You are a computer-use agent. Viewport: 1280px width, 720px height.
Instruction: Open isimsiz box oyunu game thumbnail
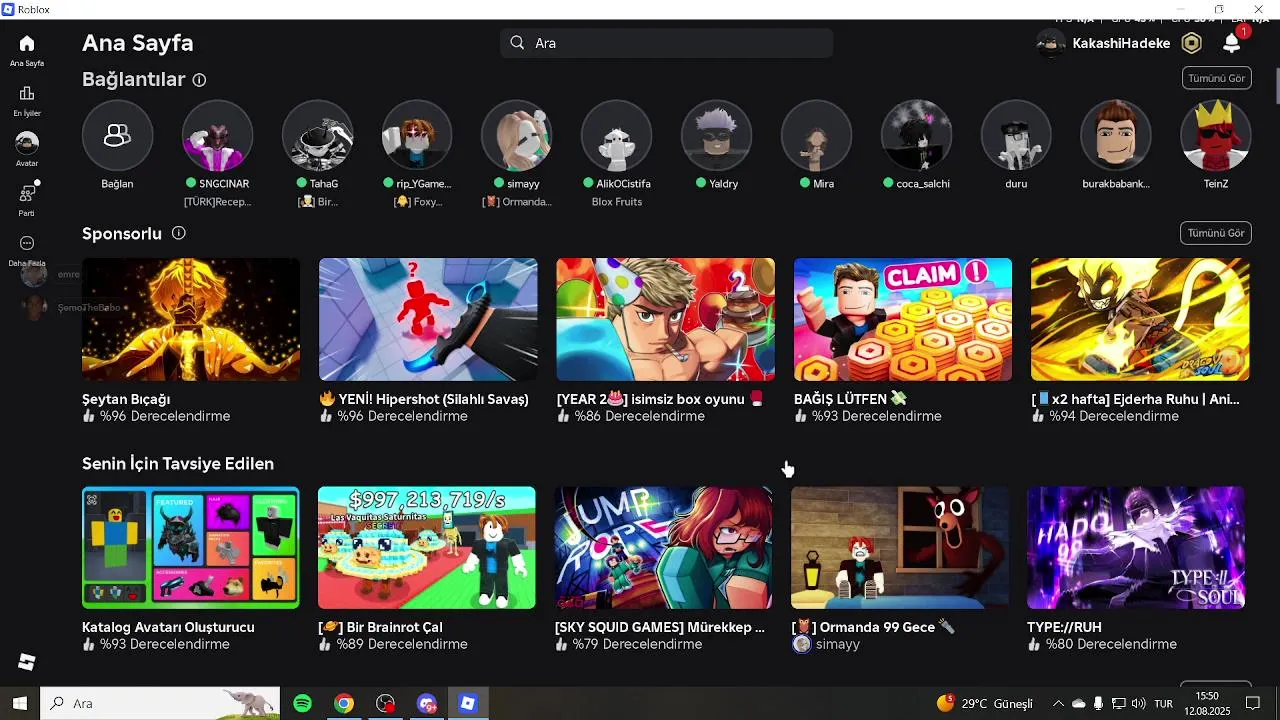[666, 319]
